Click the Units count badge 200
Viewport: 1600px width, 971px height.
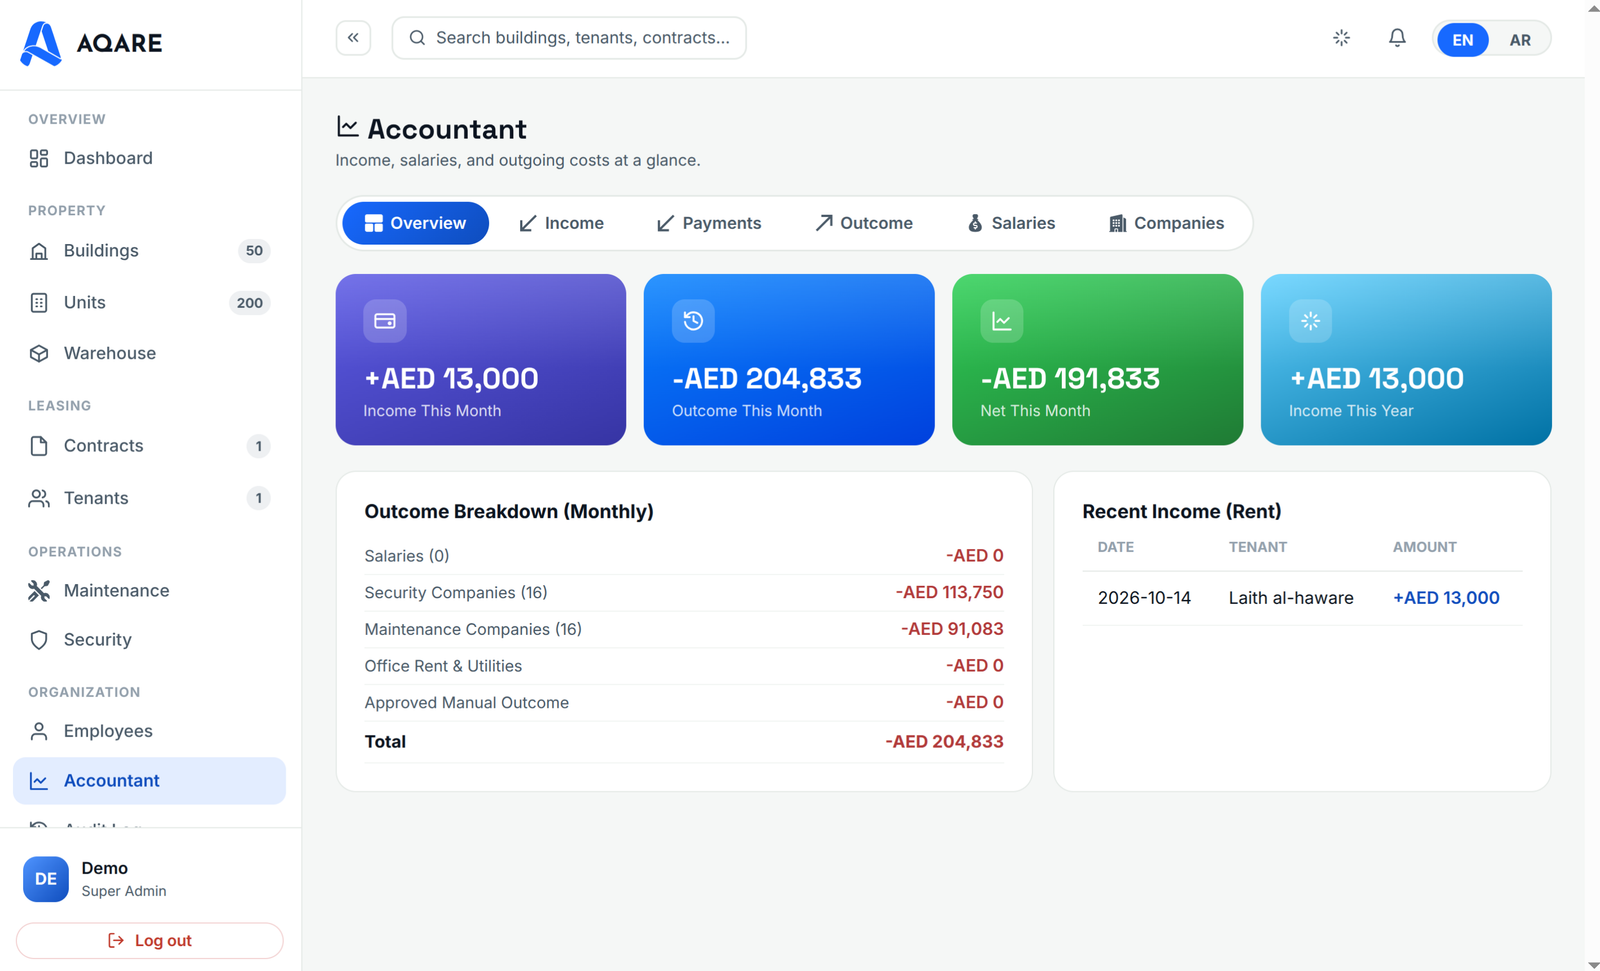click(249, 303)
